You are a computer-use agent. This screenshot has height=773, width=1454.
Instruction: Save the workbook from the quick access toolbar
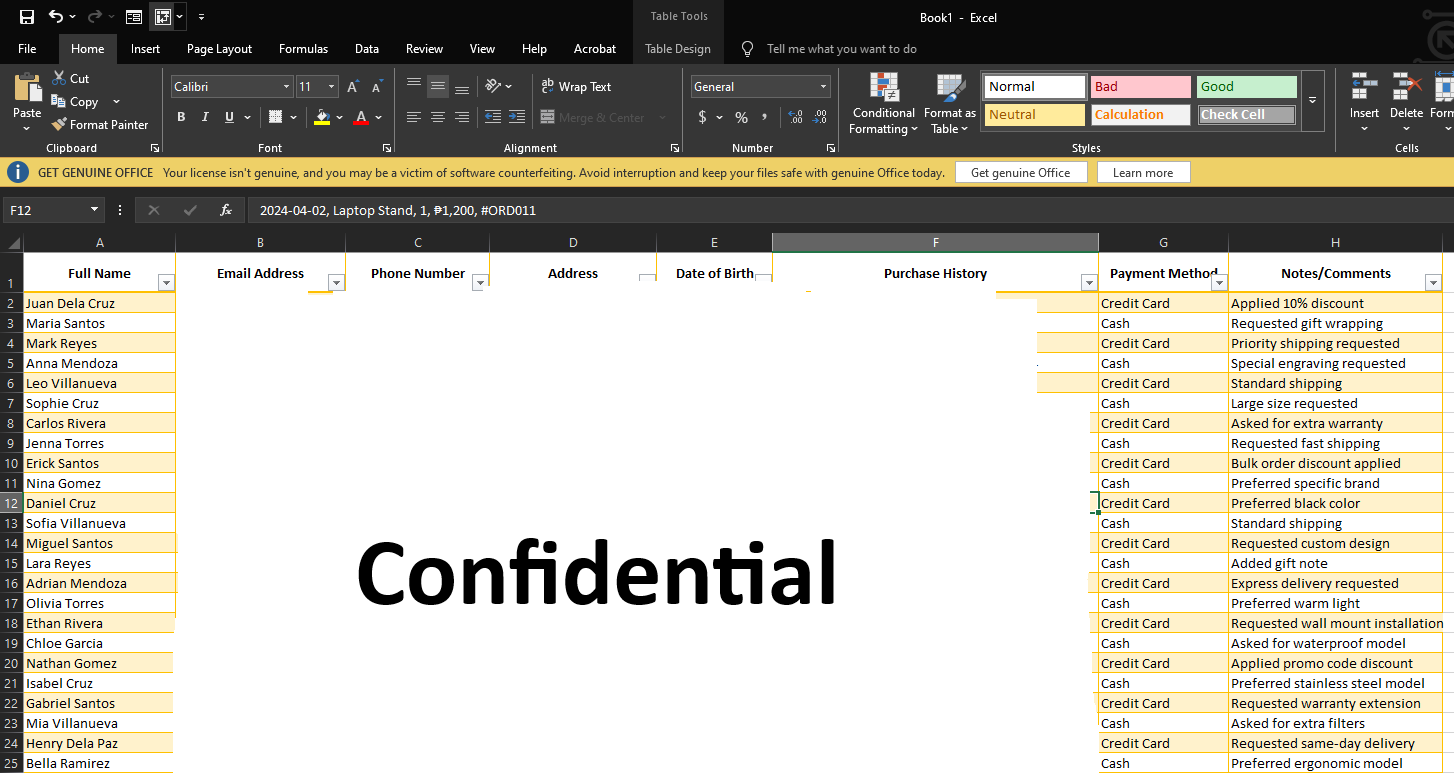(27, 16)
